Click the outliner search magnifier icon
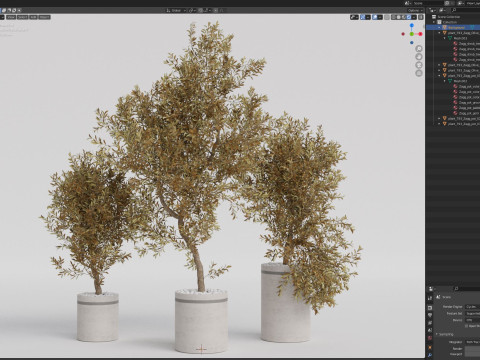The height and width of the screenshot is (360, 480). [x=454, y=10]
